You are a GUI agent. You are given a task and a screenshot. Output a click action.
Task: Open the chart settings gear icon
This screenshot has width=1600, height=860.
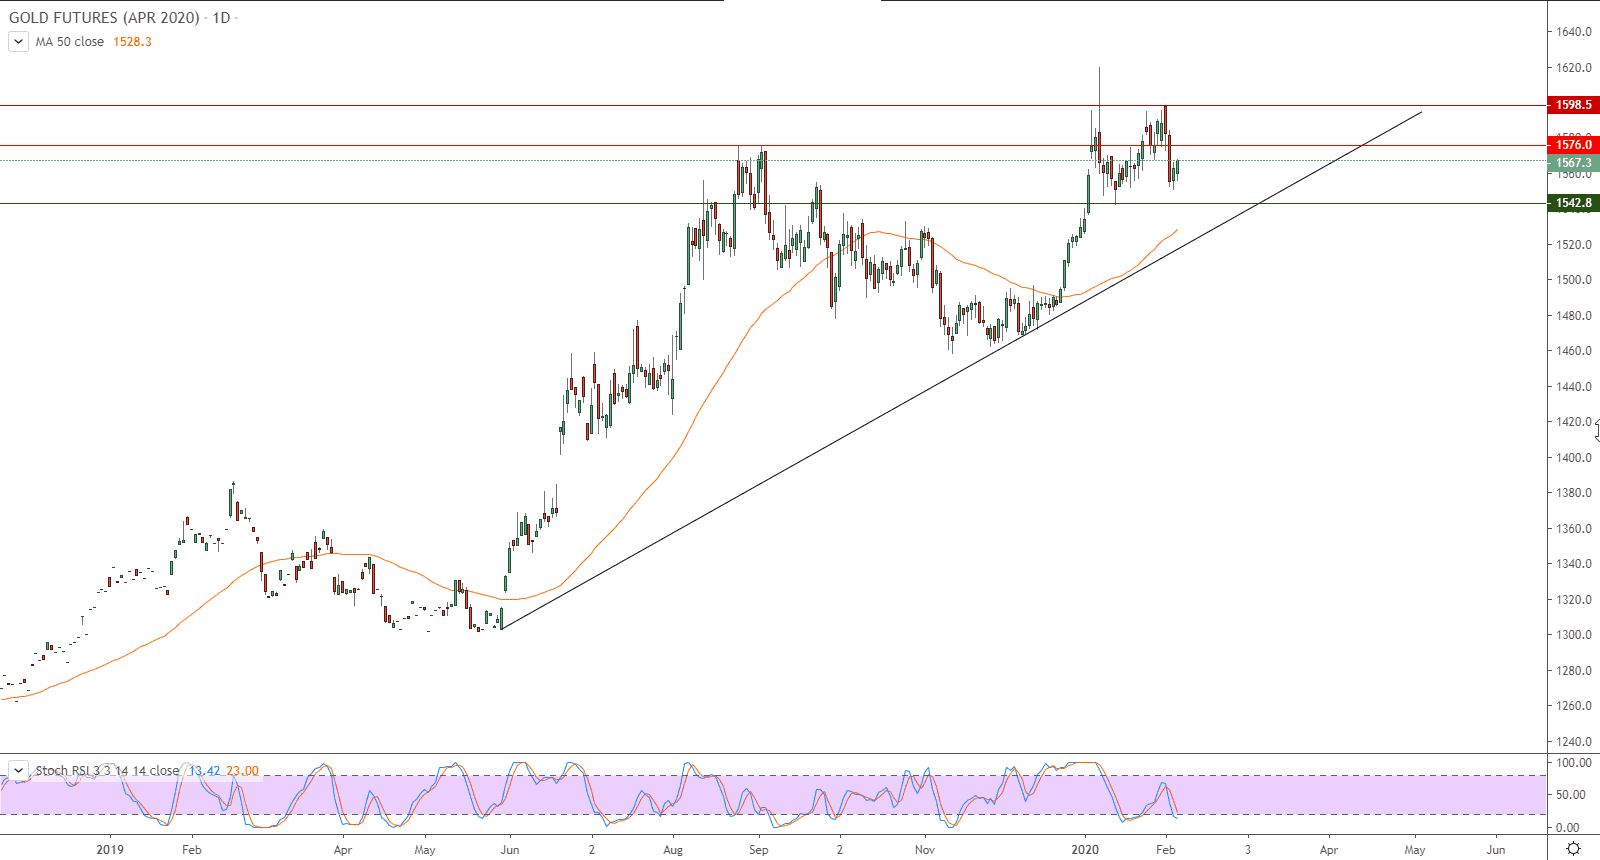1573,849
